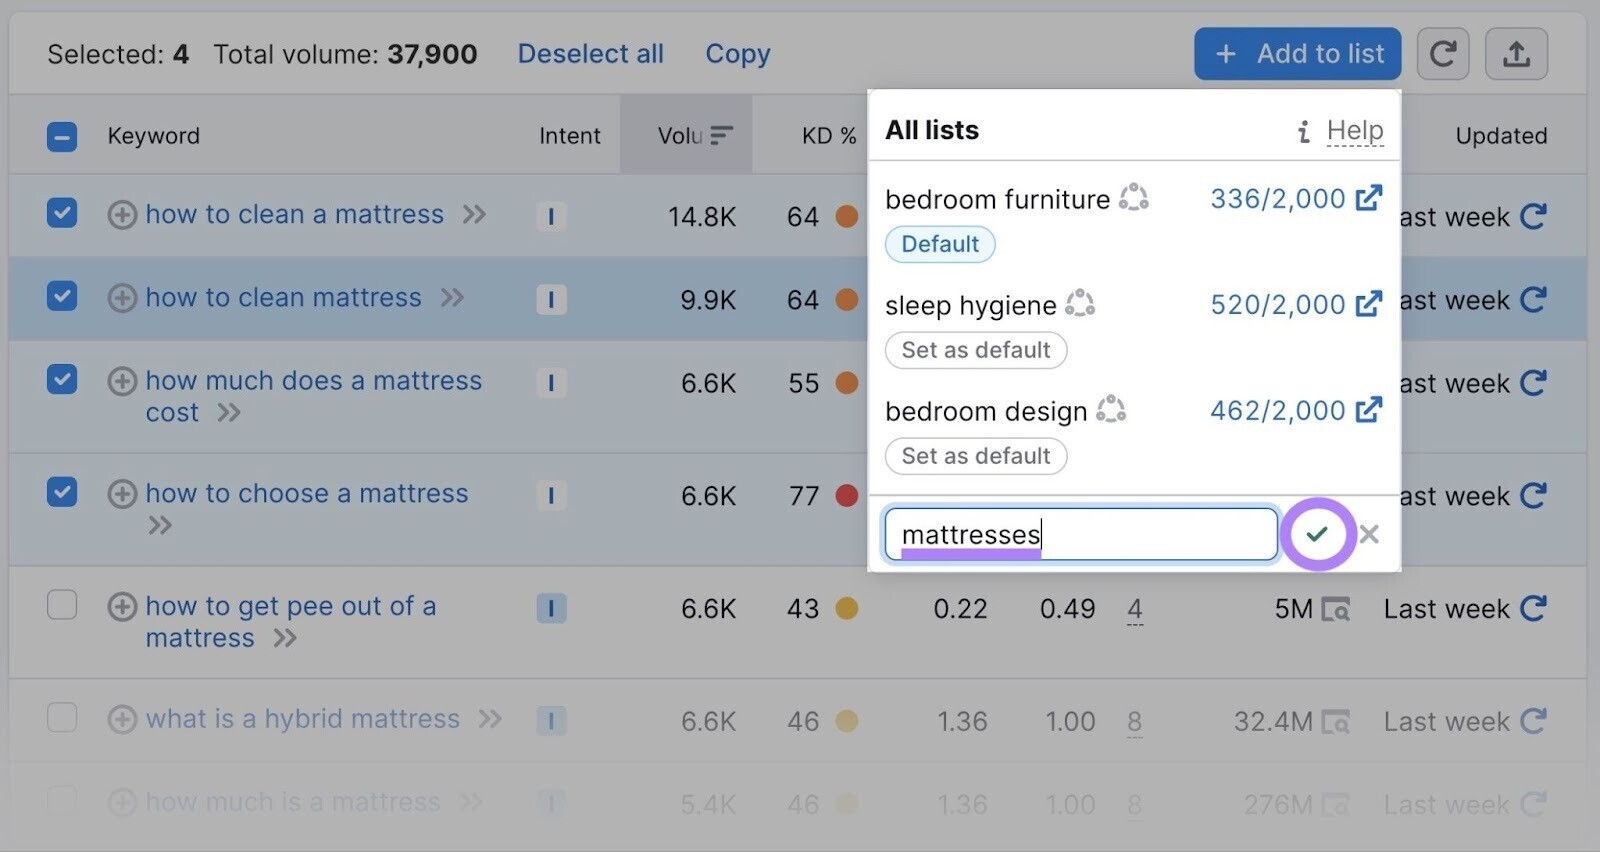This screenshot has width=1600, height=852.
Task: Sort by Intent column header
Action: point(569,135)
